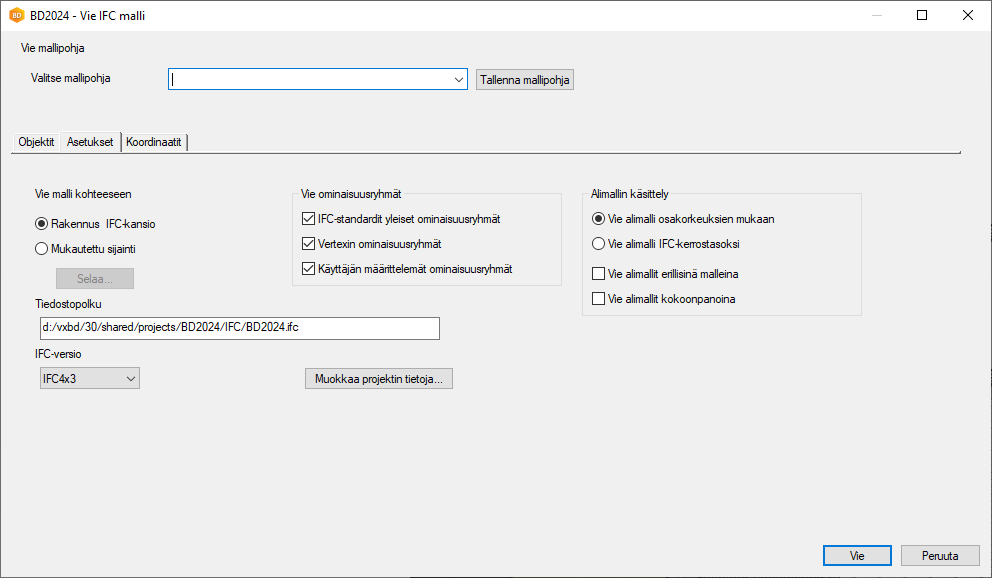Click the Tallenna mallipohja button
The image size is (992, 578).
525,80
